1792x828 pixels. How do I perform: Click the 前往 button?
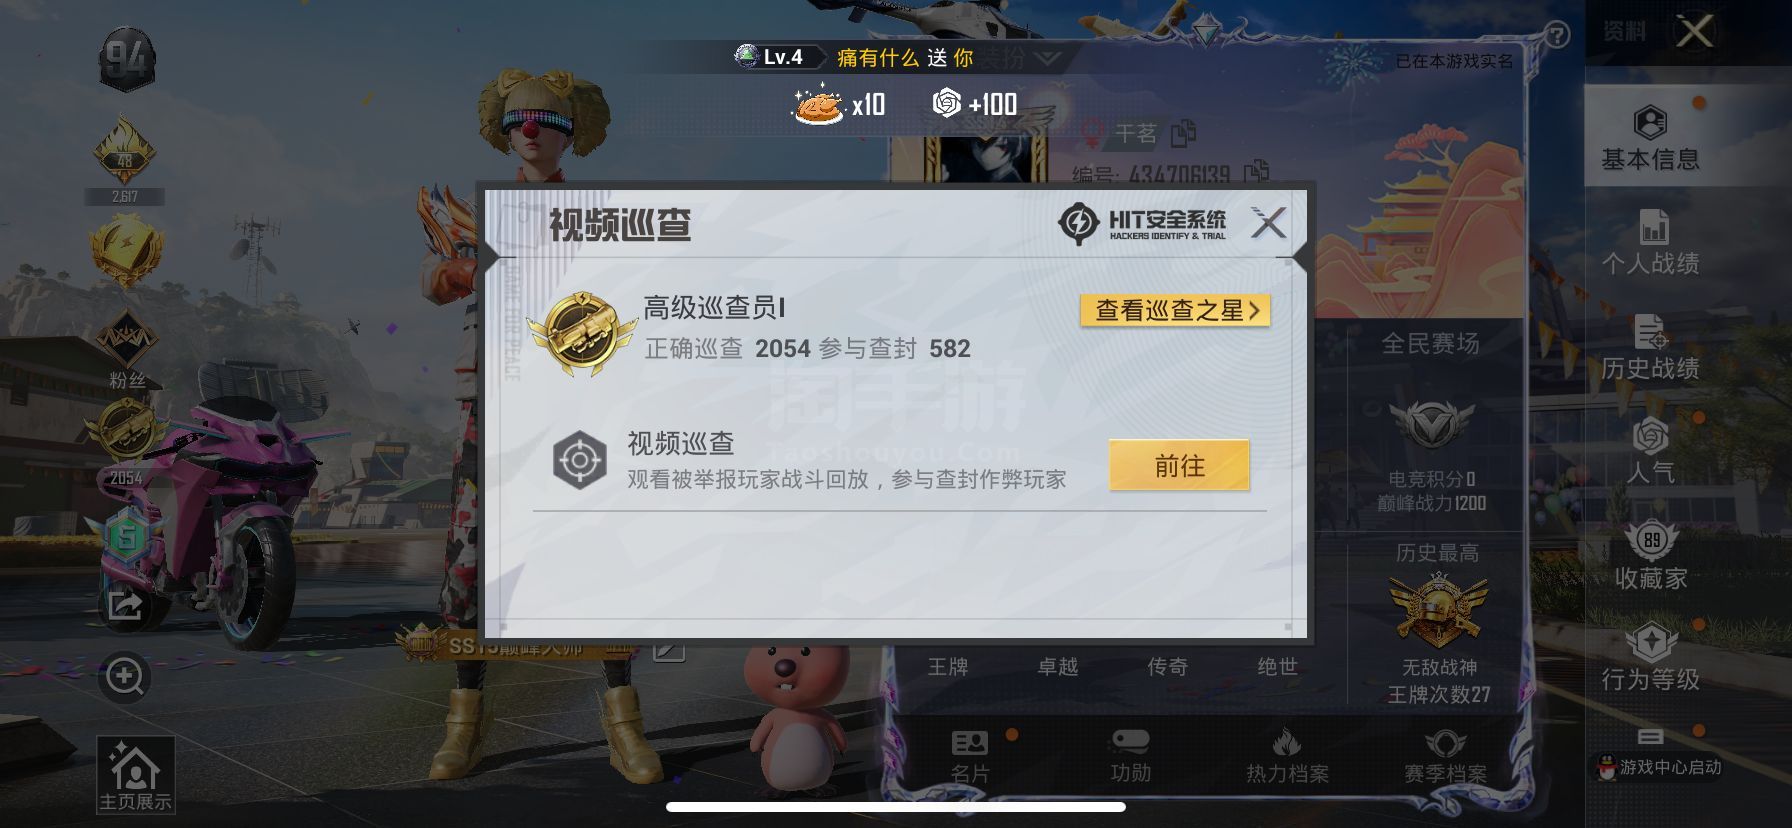click(1179, 465)
